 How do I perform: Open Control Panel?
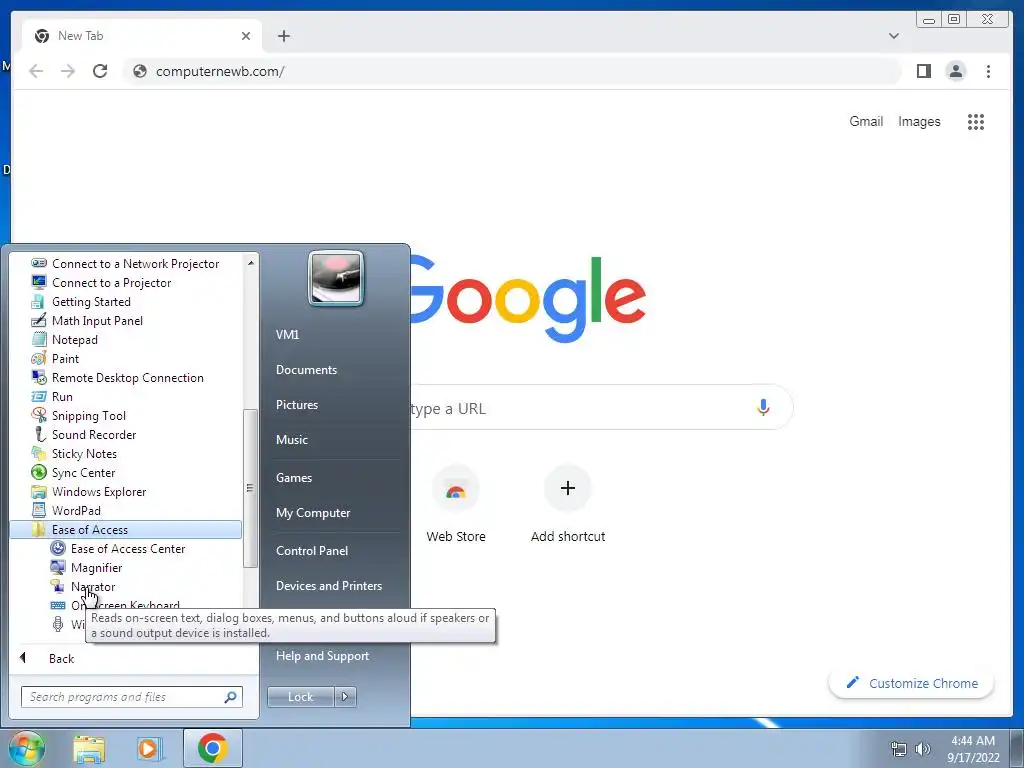312,551
